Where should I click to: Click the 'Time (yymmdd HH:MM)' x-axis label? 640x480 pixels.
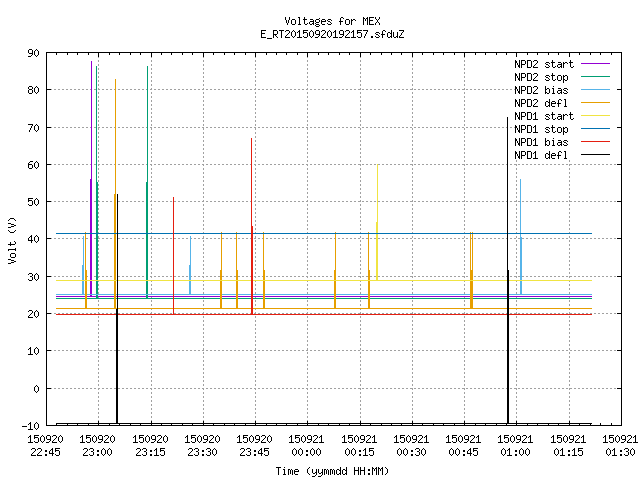[332, 471]
